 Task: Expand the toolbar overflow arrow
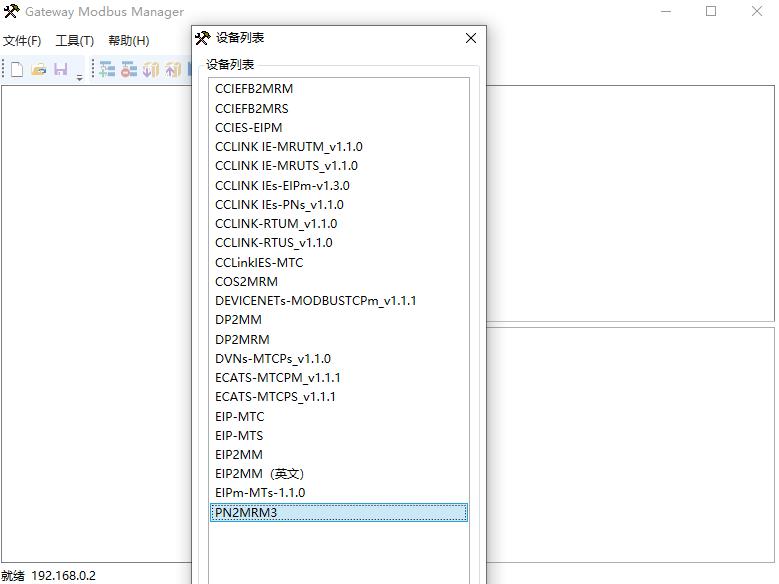79,78
